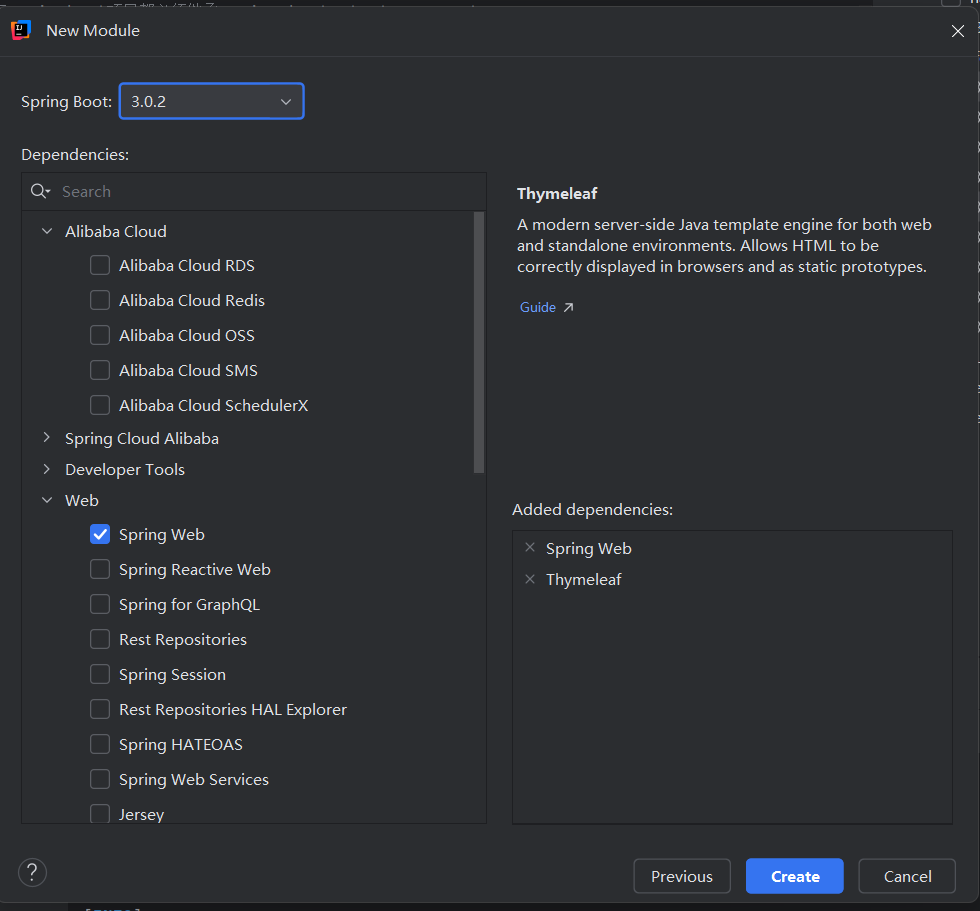Remove Thymeleaf from added dependencies
The height and width of the screenshot is (911, 980).
point(530,579)
